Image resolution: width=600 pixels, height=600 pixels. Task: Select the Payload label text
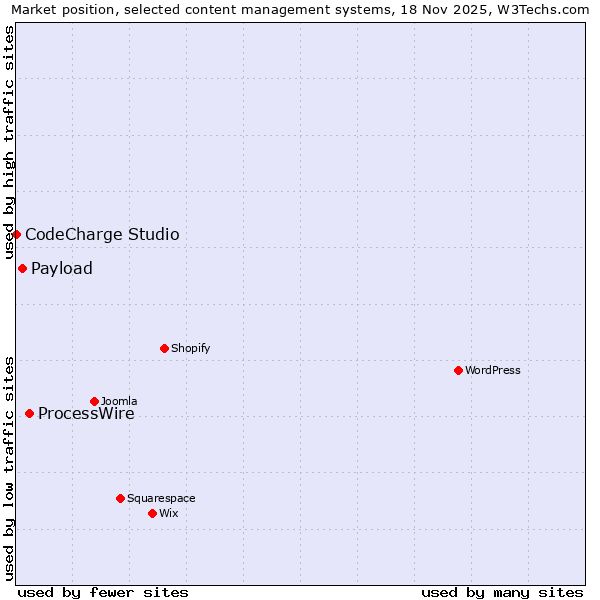(62, 268)
